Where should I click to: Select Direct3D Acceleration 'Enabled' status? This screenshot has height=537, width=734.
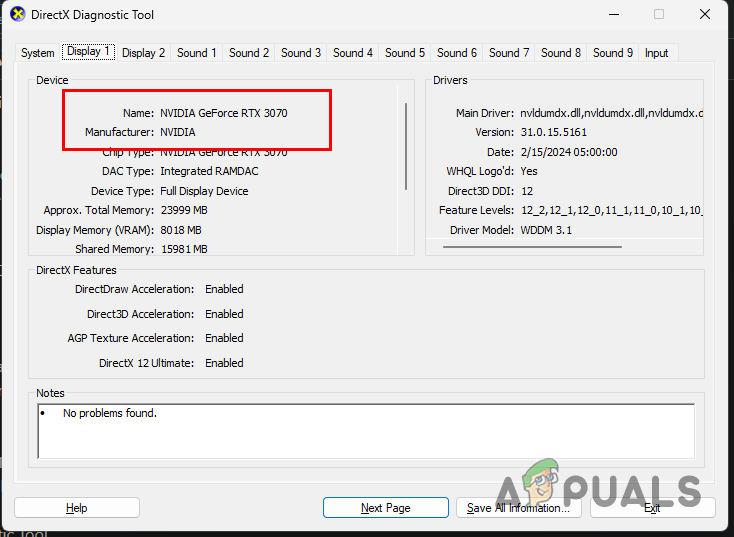[x=224, y=314]
